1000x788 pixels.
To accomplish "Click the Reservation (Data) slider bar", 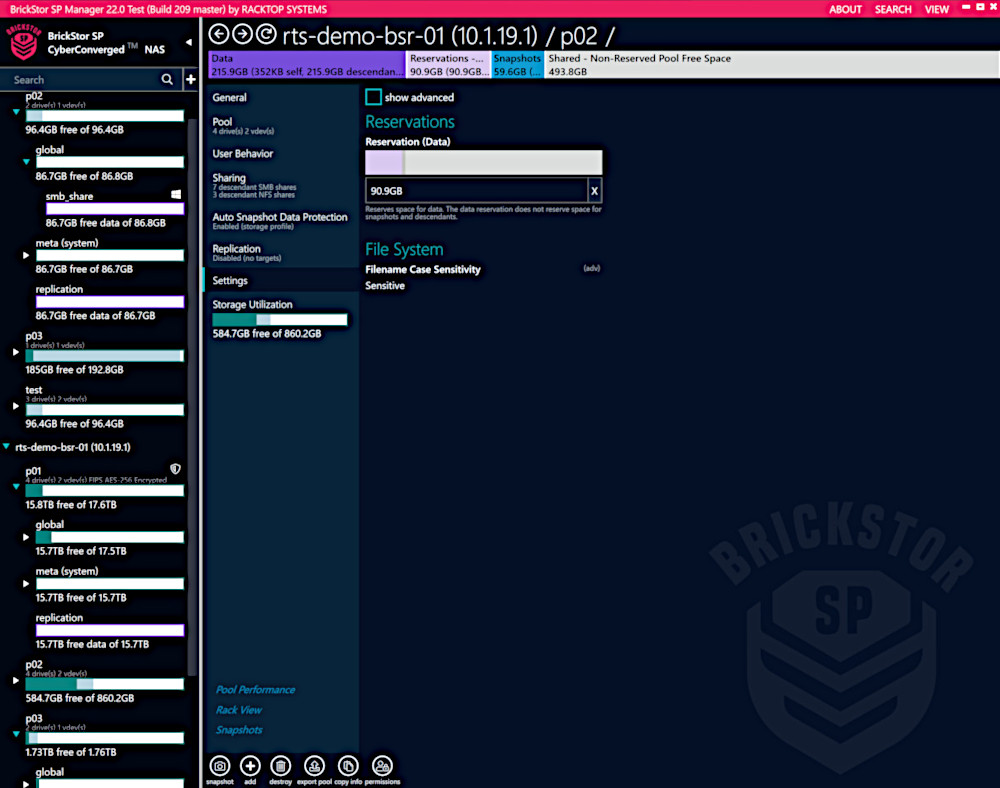I will click(483, 161).
